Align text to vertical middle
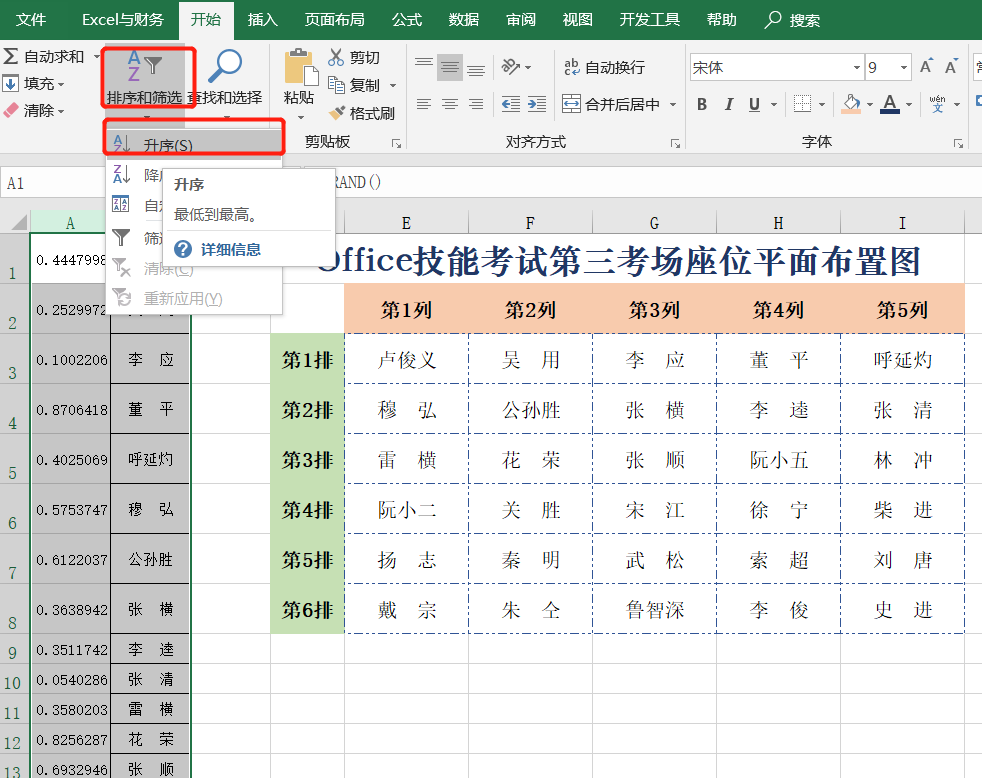 click(x=450, y=67)
